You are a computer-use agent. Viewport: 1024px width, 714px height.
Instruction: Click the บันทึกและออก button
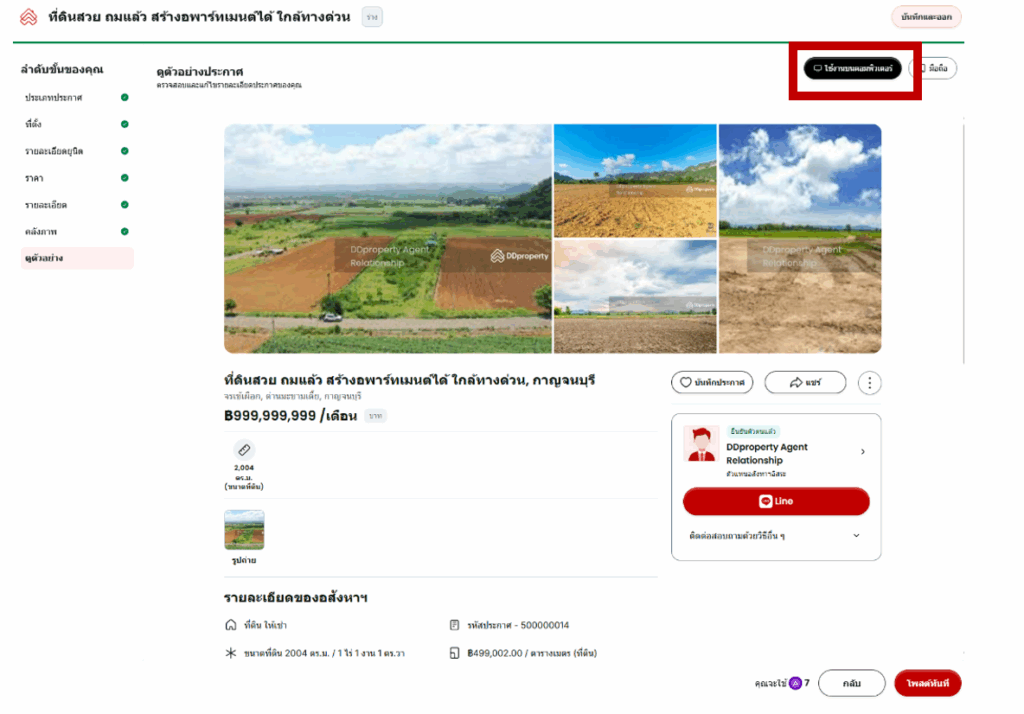(x=926, y=17)
